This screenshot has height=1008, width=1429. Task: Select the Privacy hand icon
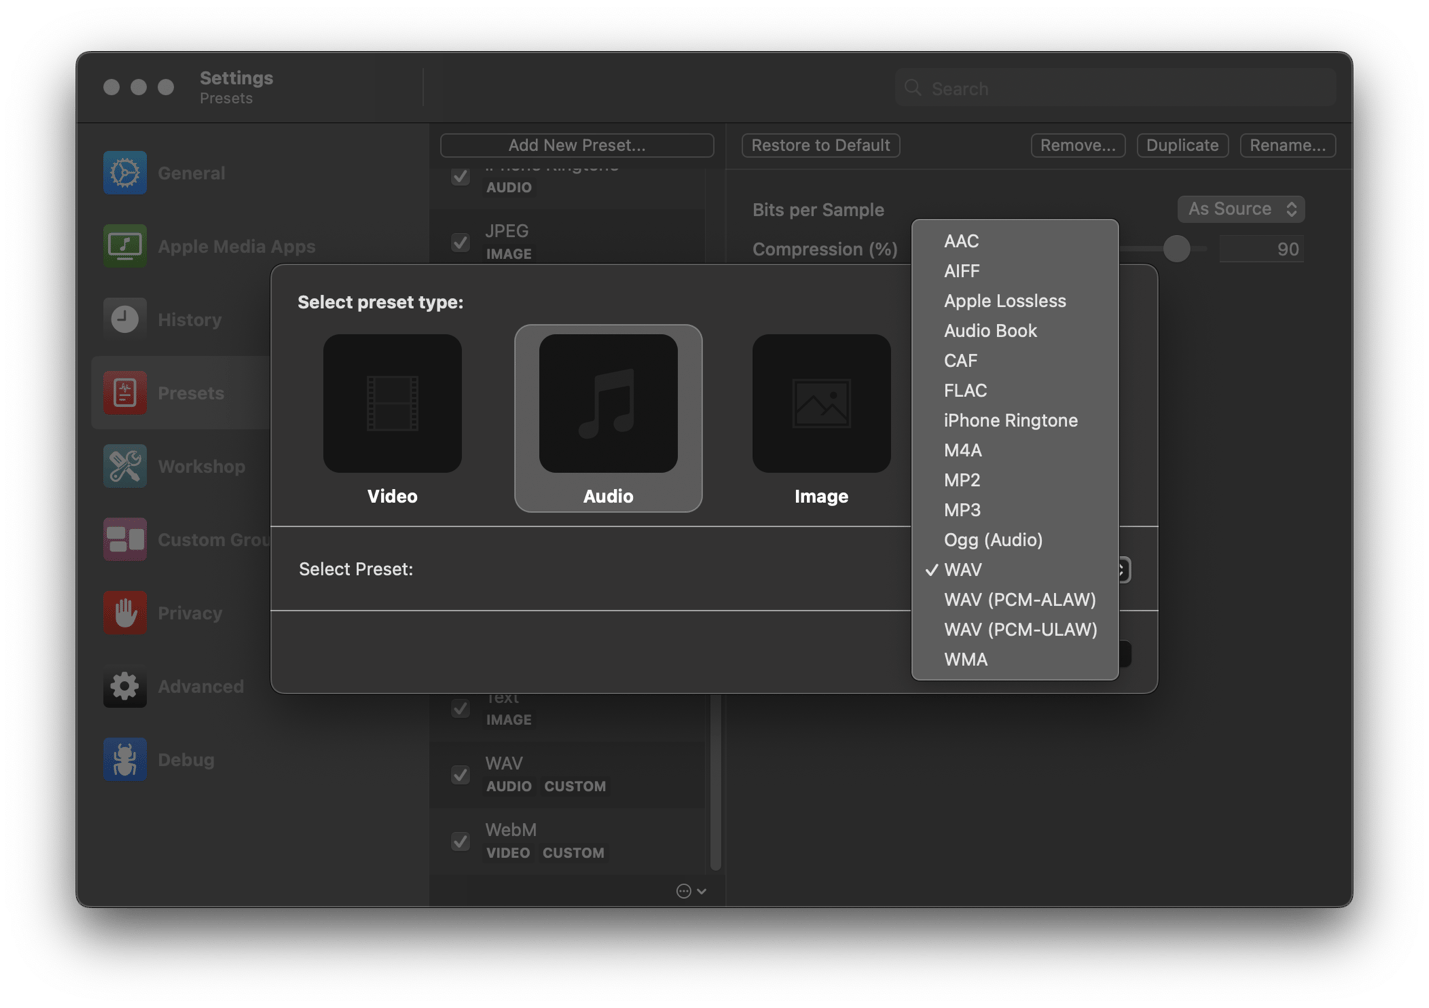tap(124, 612)
